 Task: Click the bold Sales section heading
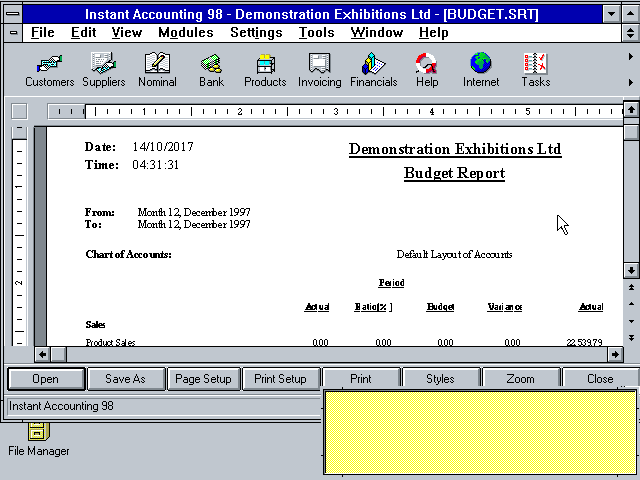(x=96, y=324)
